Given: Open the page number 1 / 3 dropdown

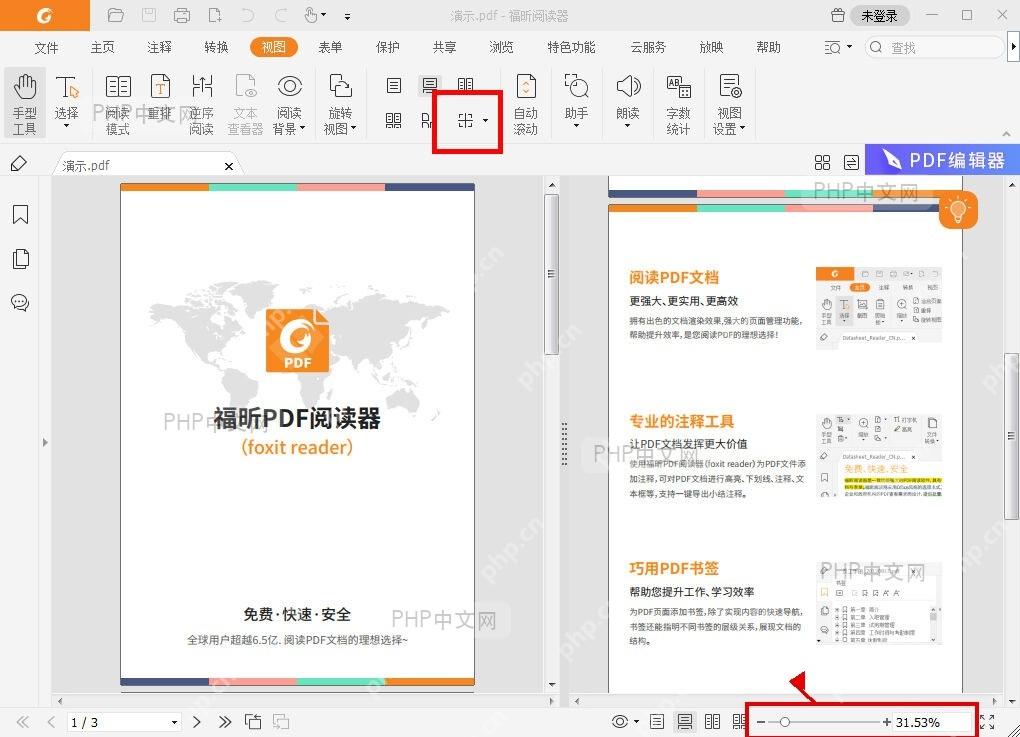Looking at the screenshot, I should coord(174,723).
